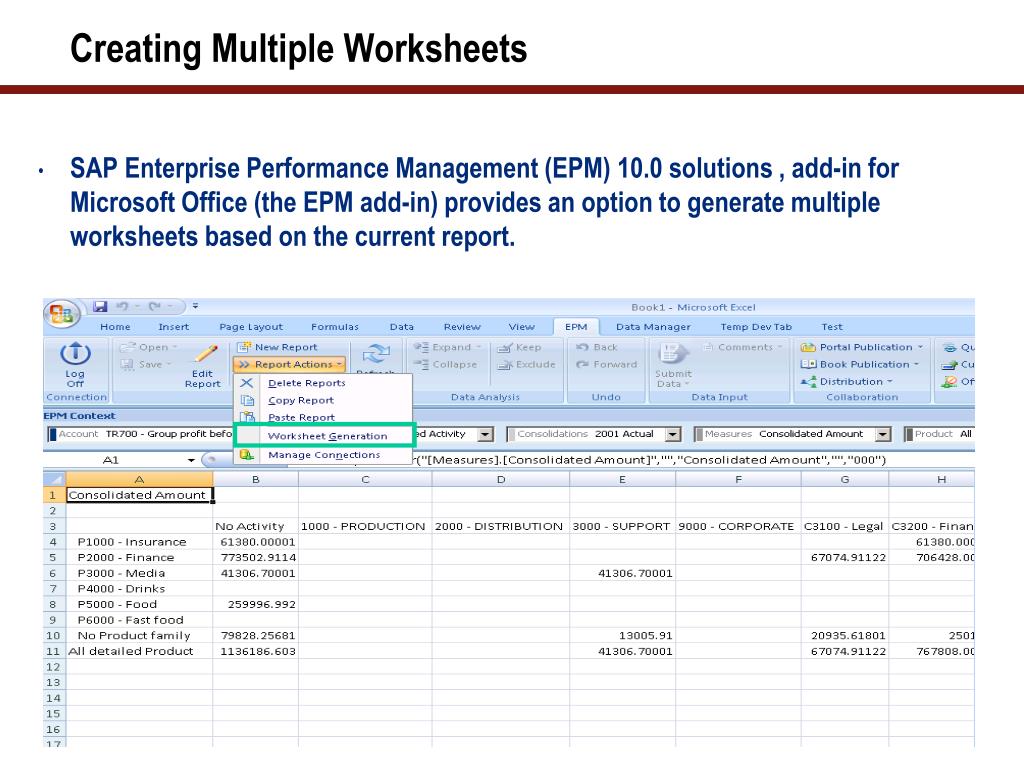
Task: Click the Refresh icon in EPM ribbon
Action: (376, 354)
